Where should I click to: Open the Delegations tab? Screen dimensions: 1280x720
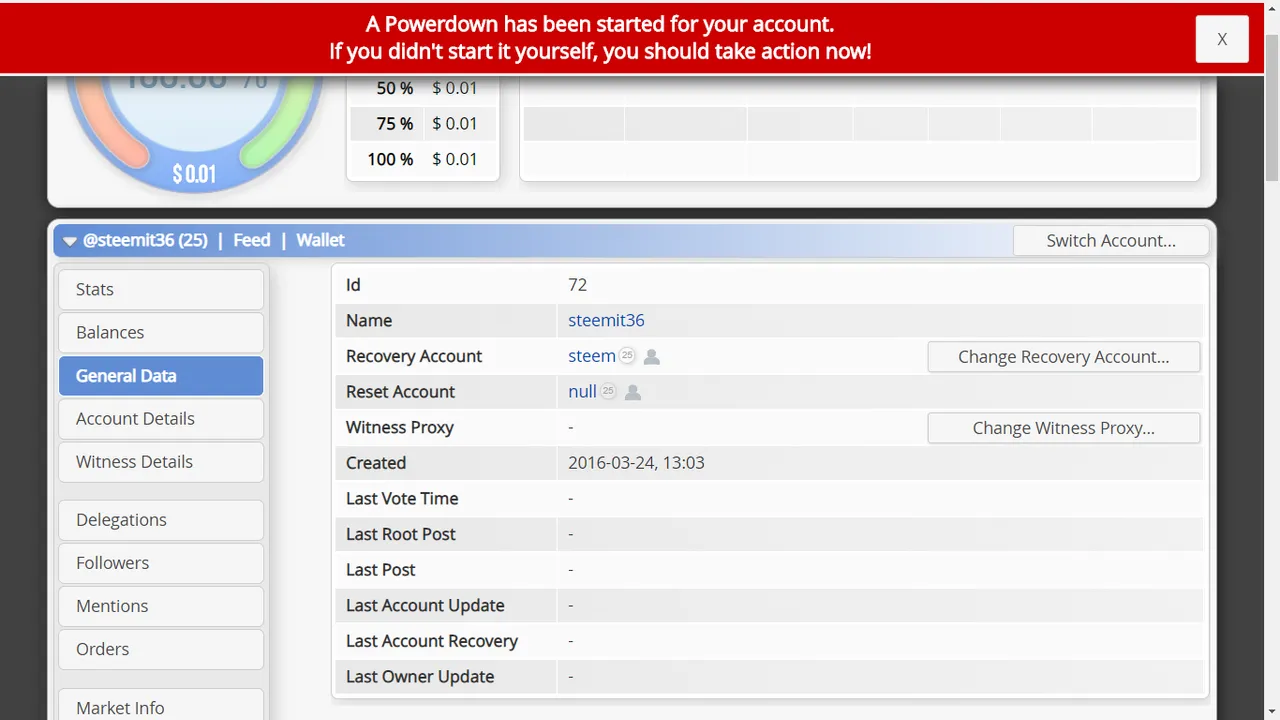pos(161,520)
